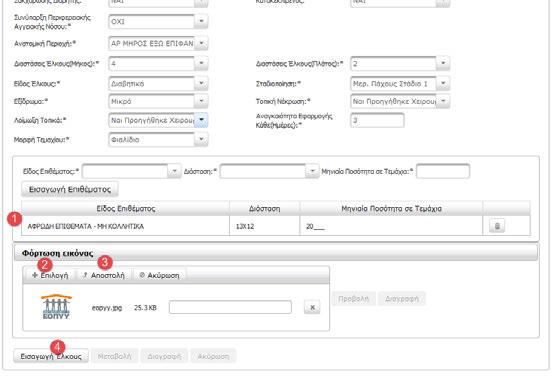Image resolution: width=553 pixels, height=392 pixels.
Task: Open the Σταδιοποίηση dropdown
Action: pos(443,84)
